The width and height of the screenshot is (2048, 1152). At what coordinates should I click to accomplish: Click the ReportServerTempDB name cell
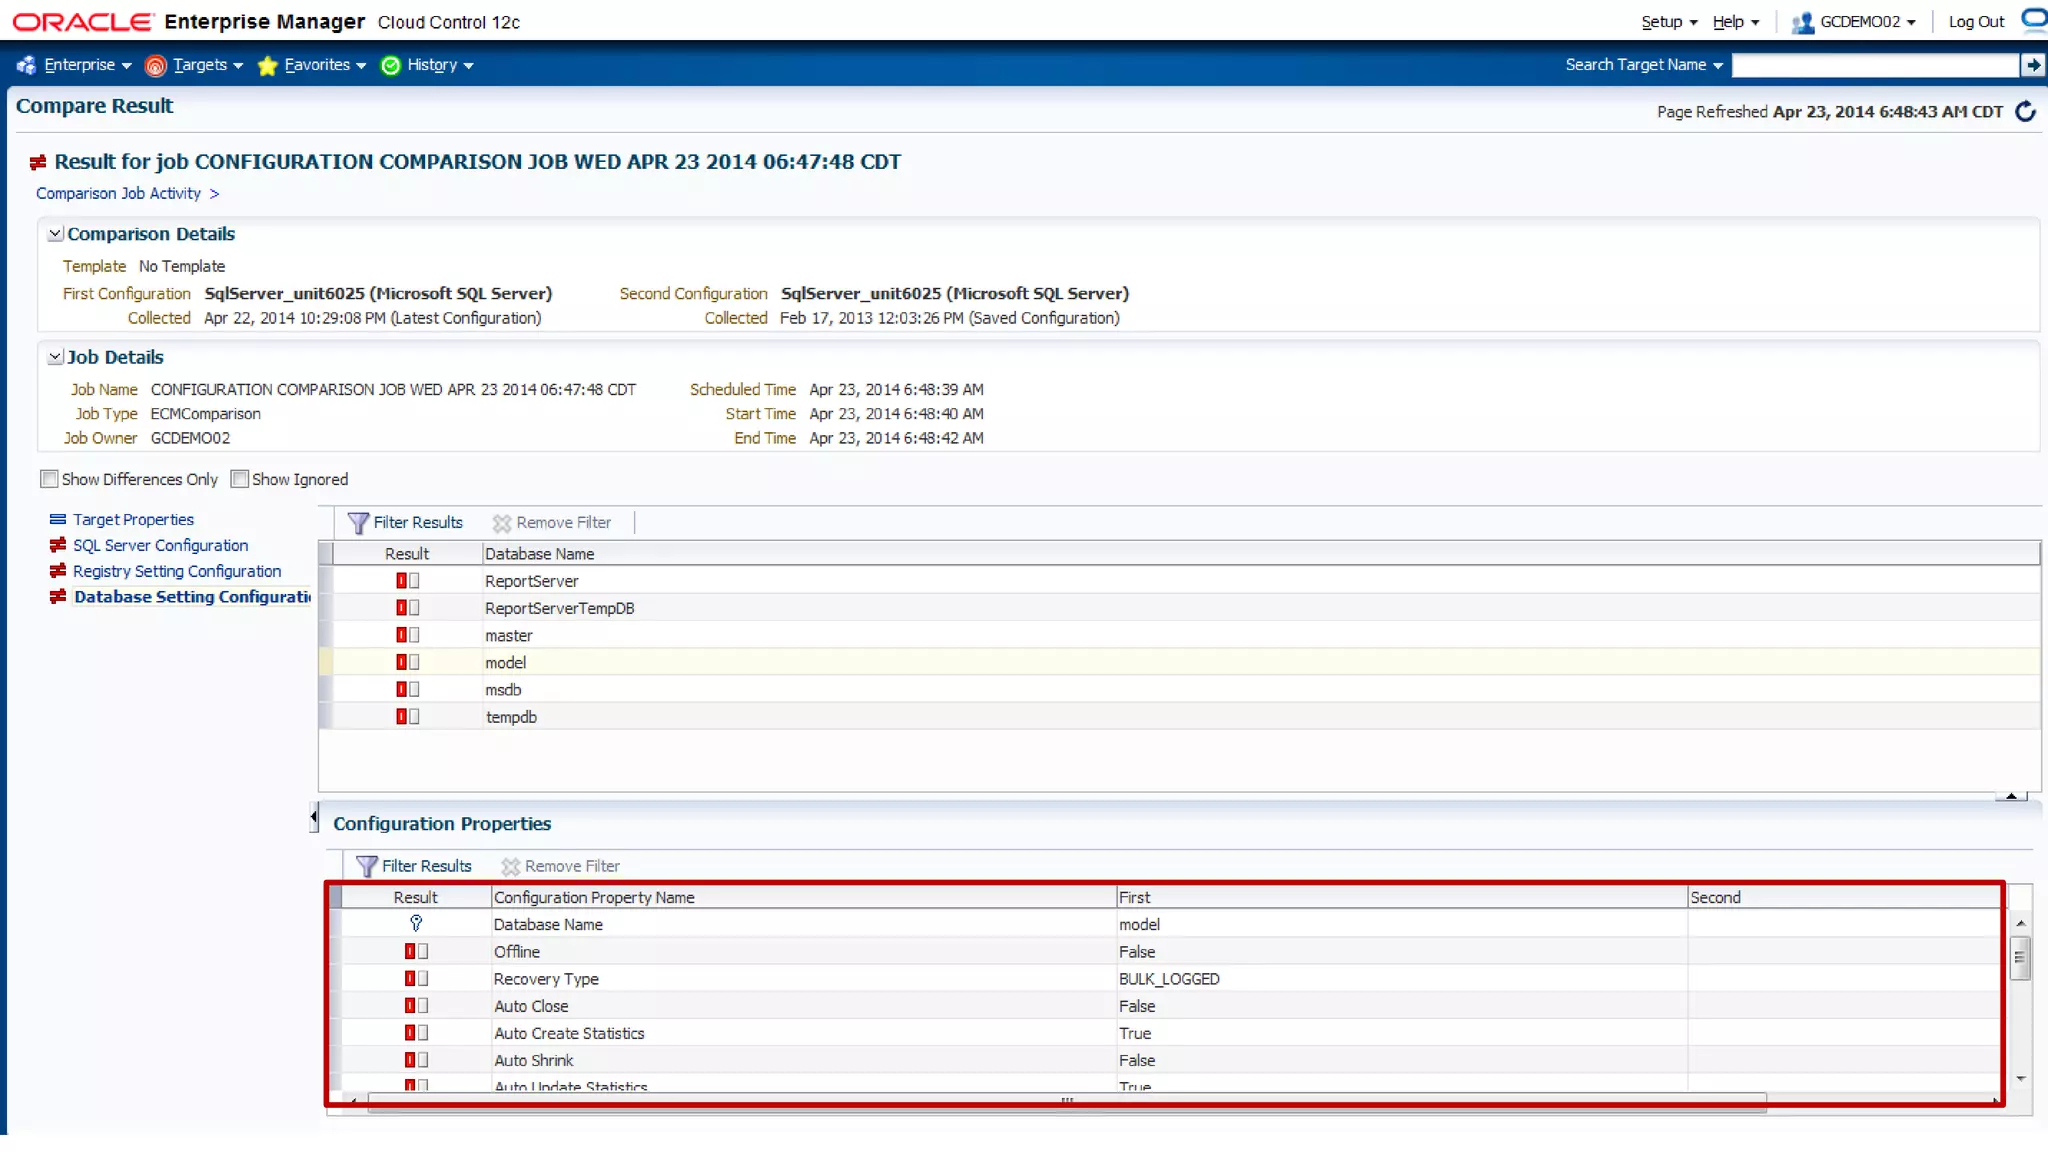560,608
